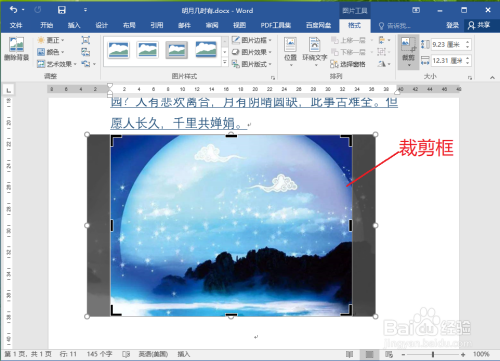This screenshot has width=500, height=361.
Task: Click the Rotate objects icon
Action: pyautogui.click(x=383, y=64)
